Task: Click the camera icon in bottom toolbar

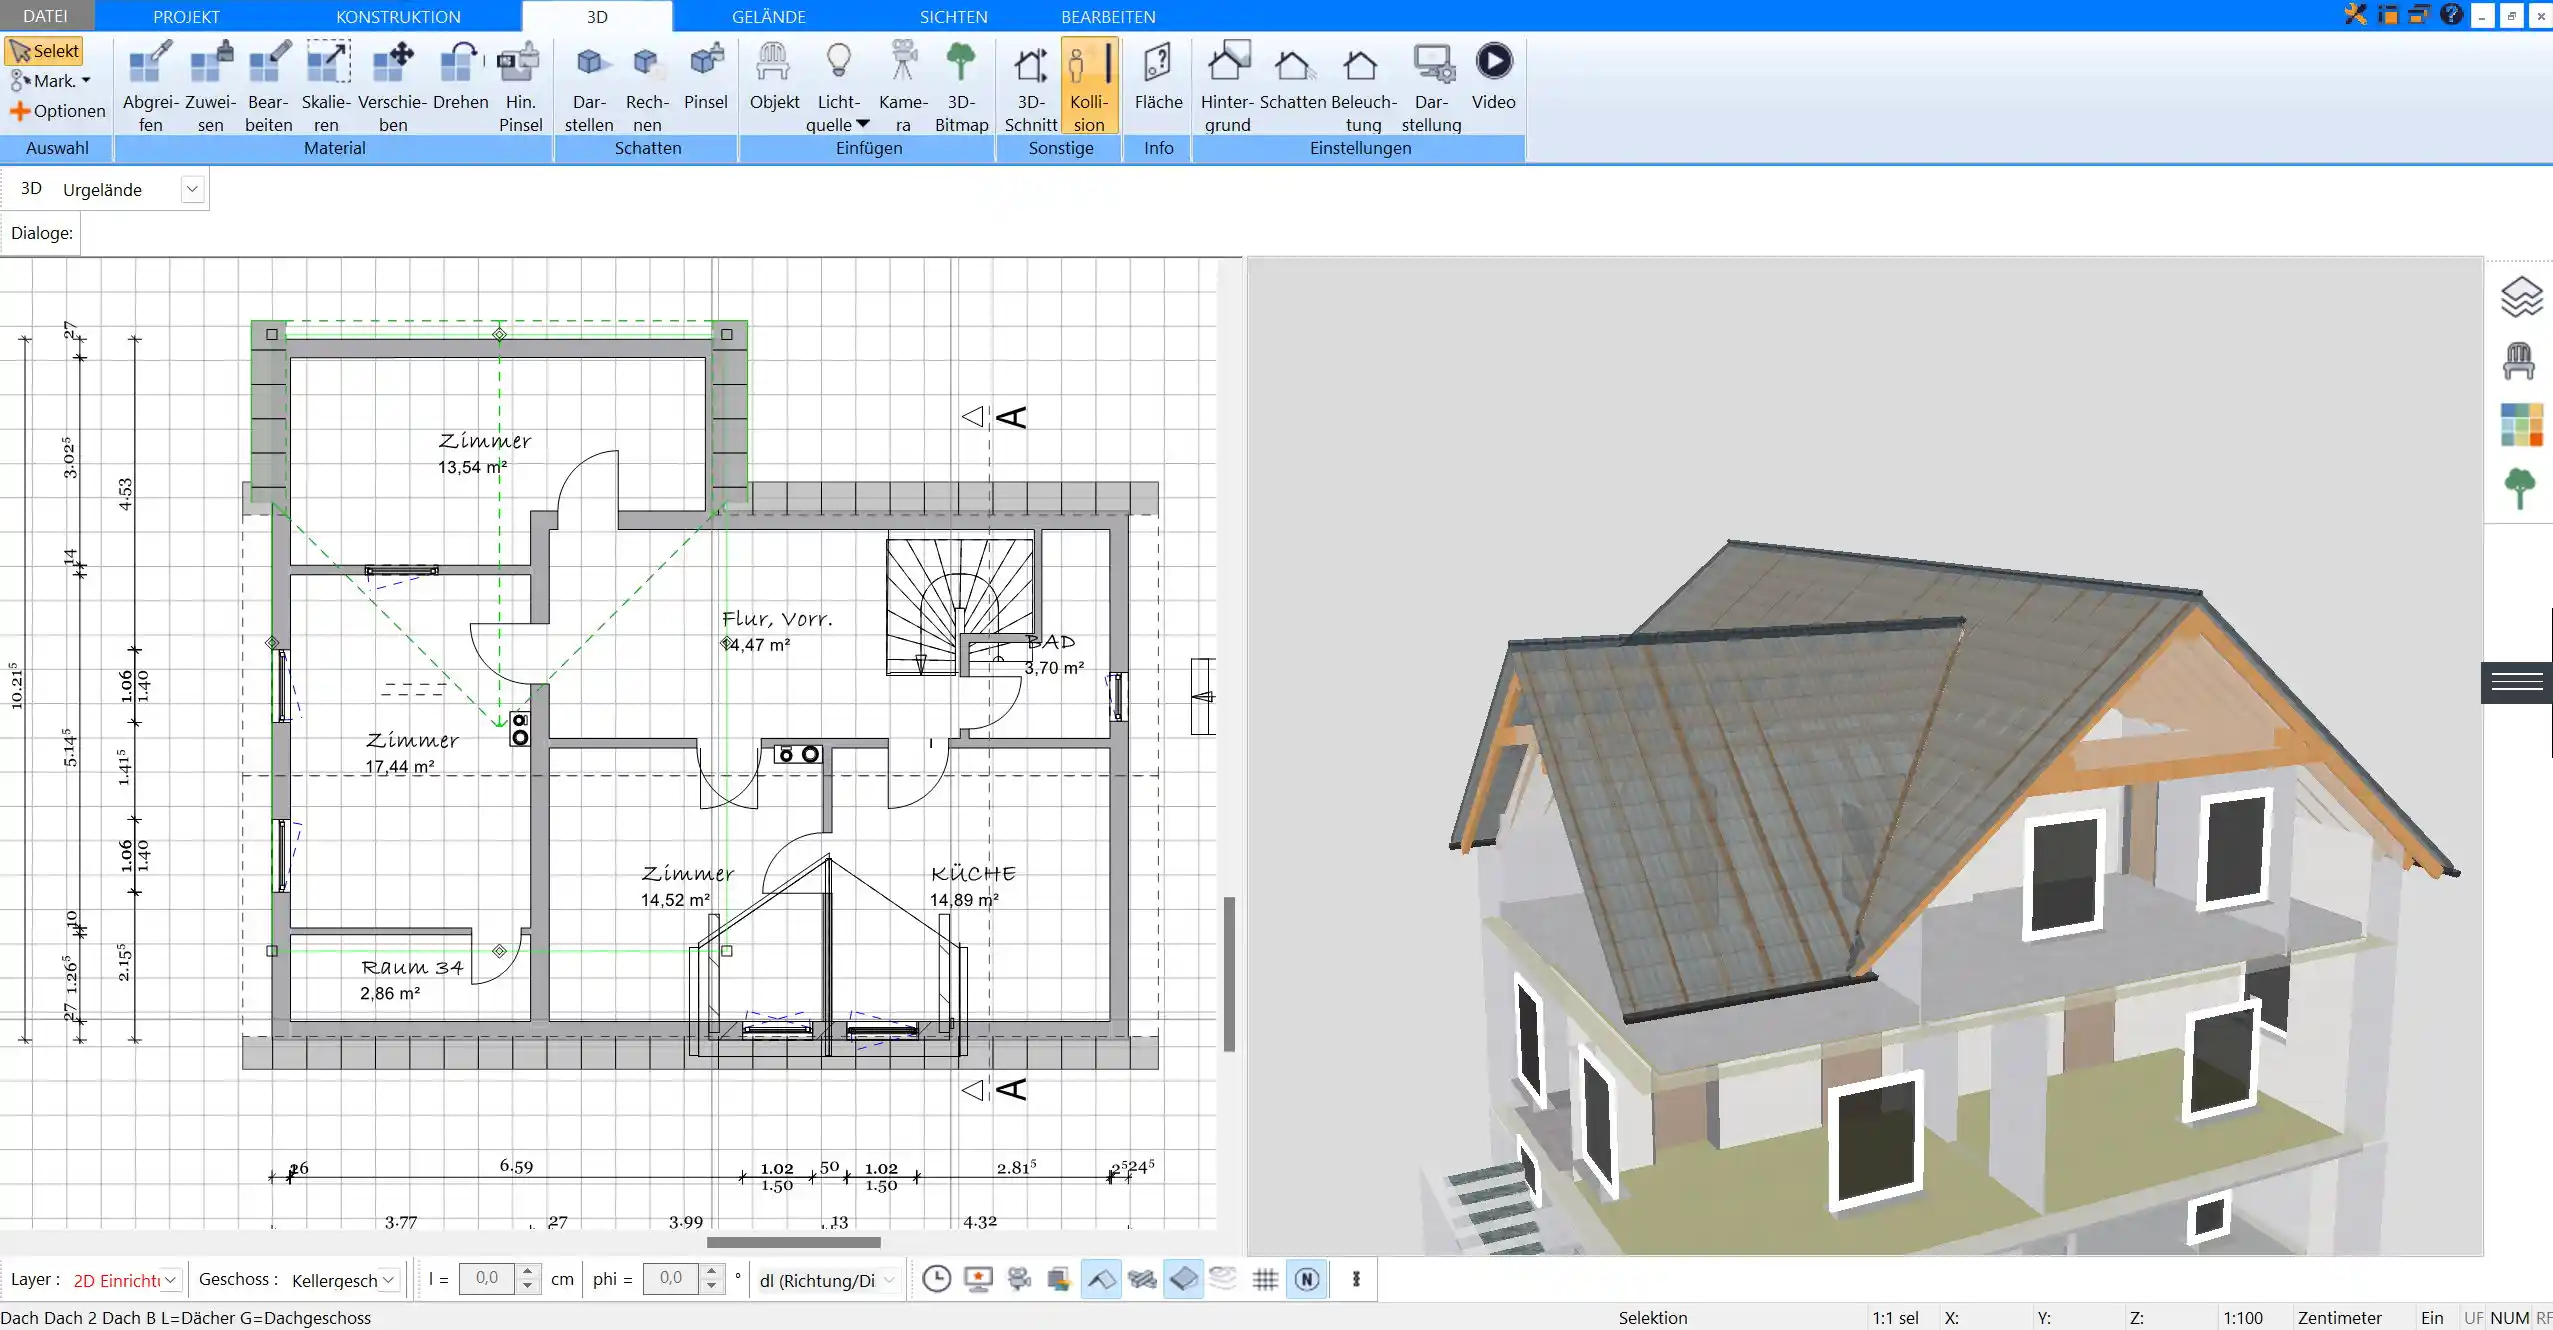Action: click(1019, 1279)
